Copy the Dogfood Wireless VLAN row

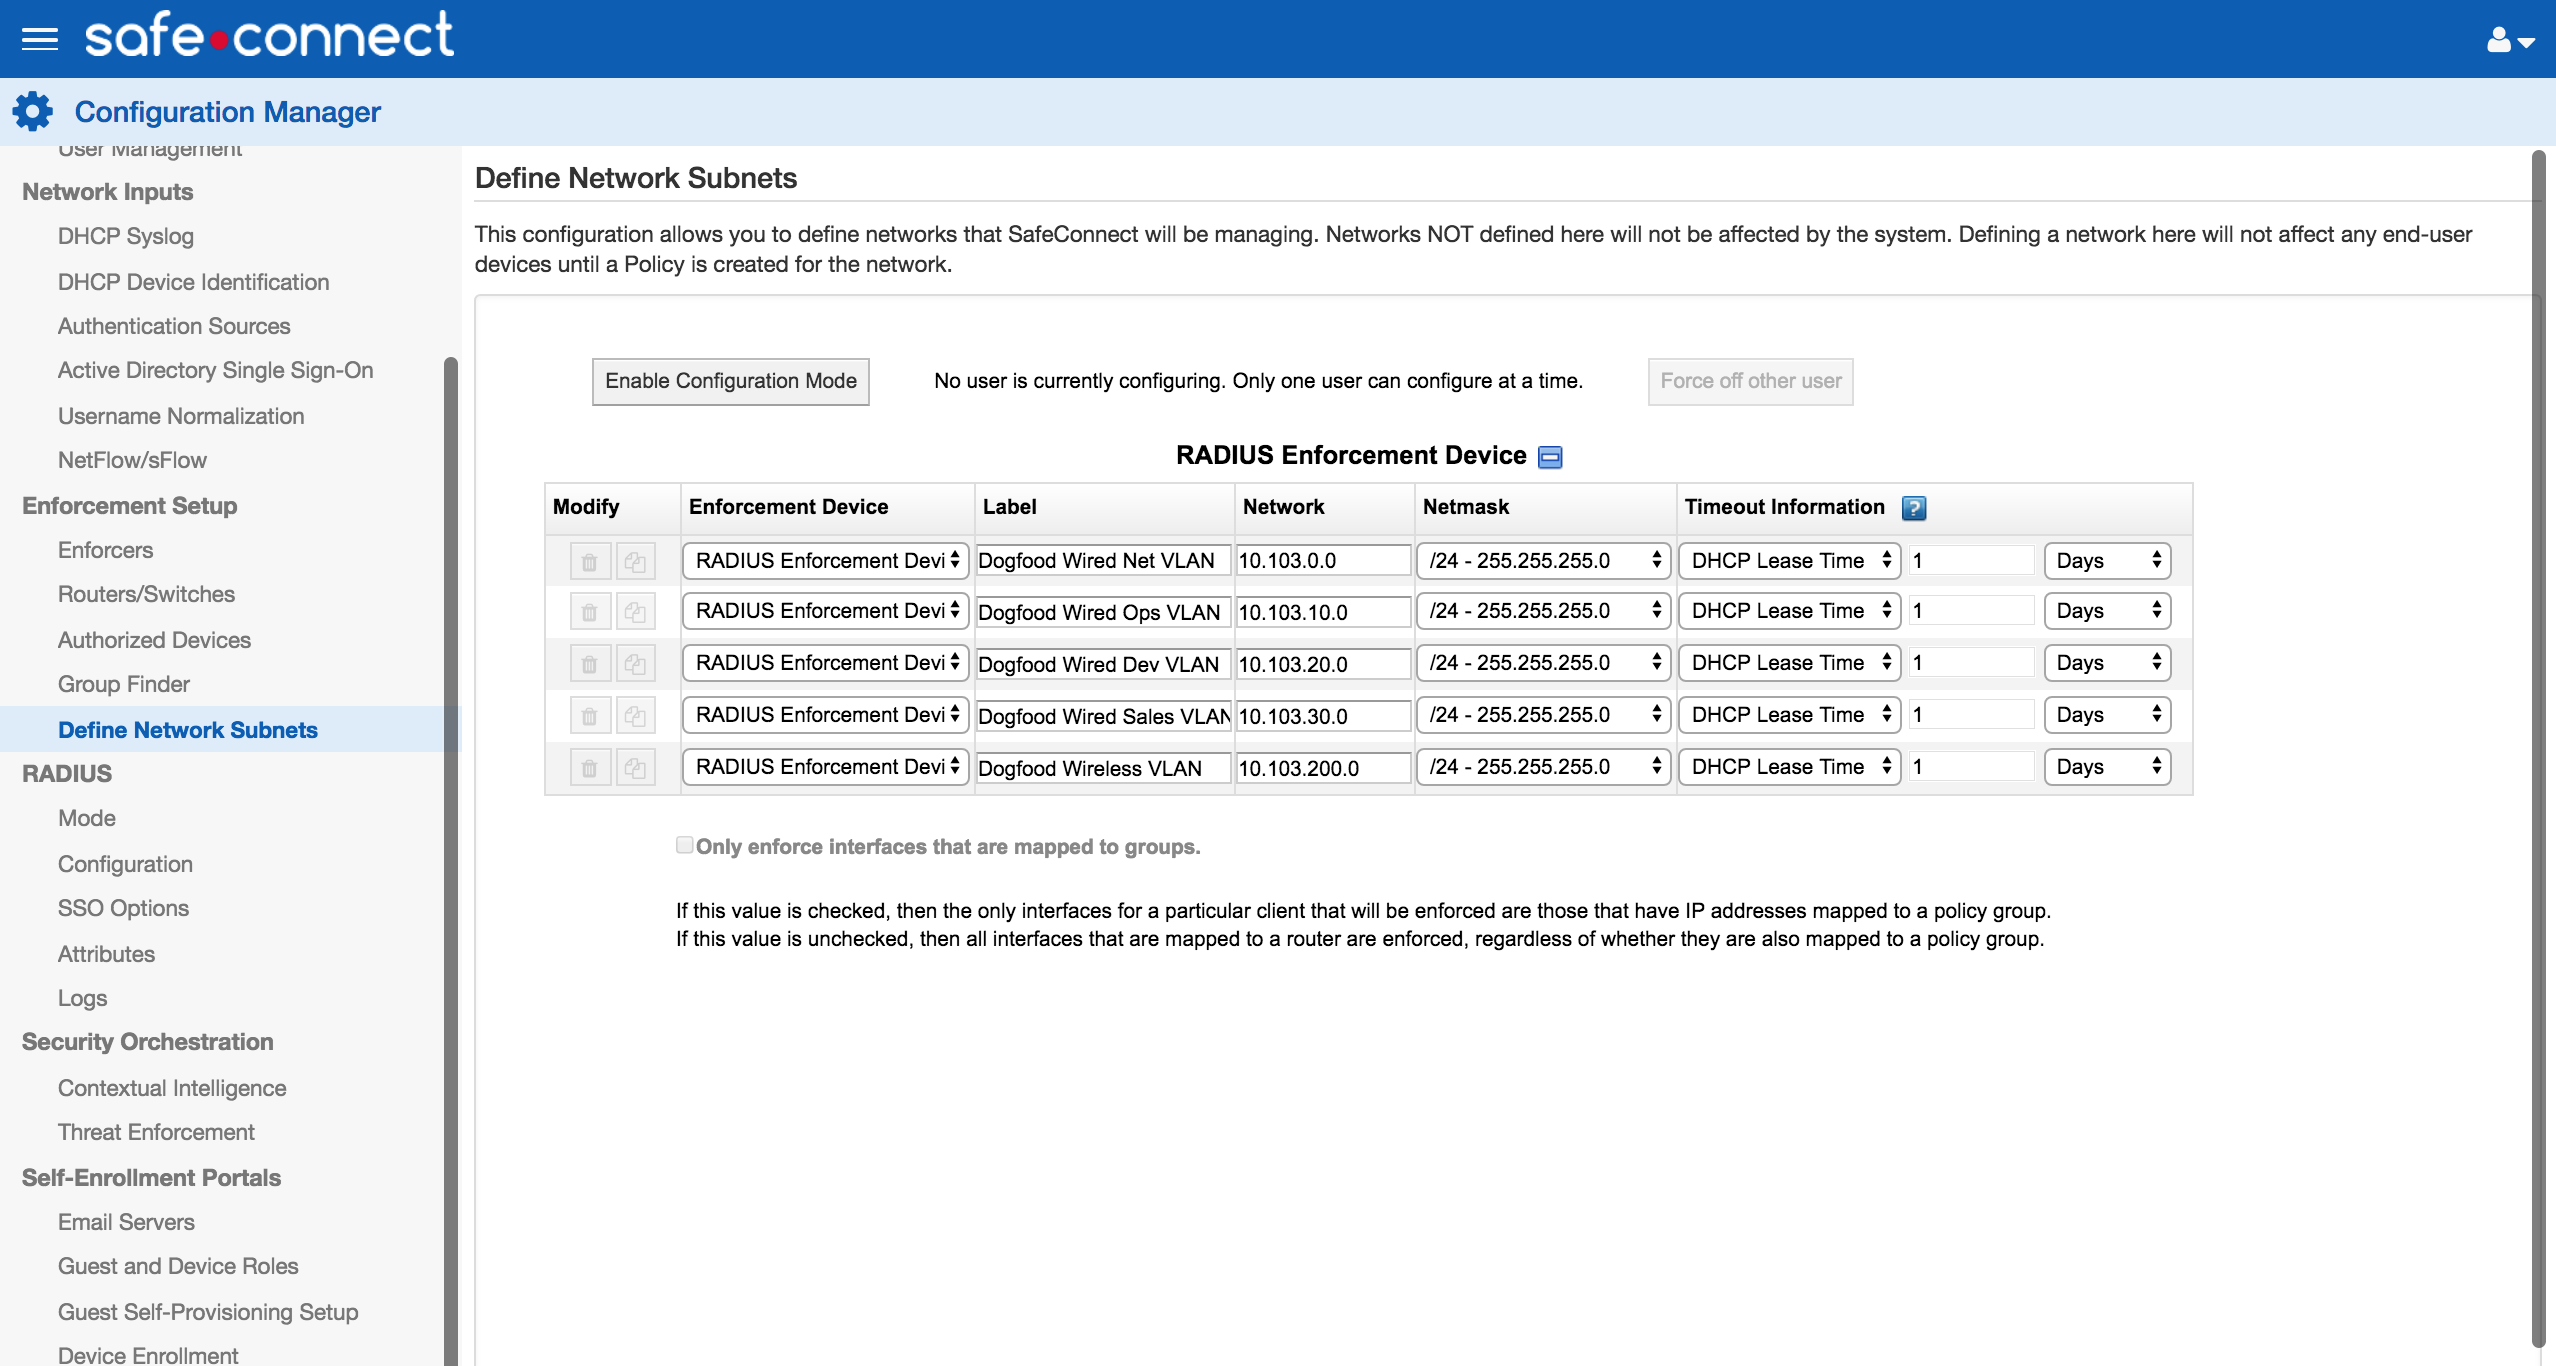click(x=635, y=767)
